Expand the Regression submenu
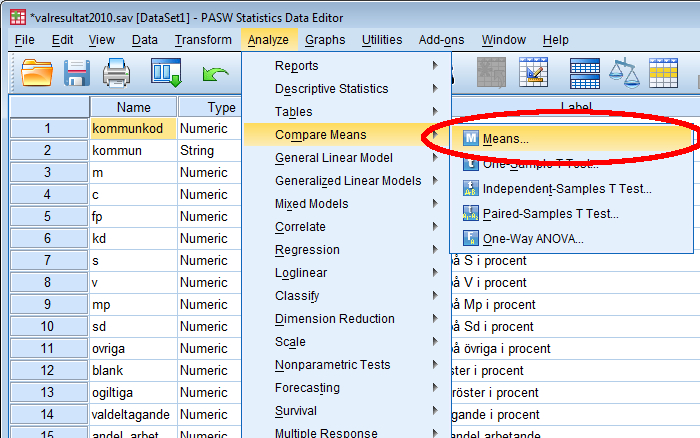 307,250
